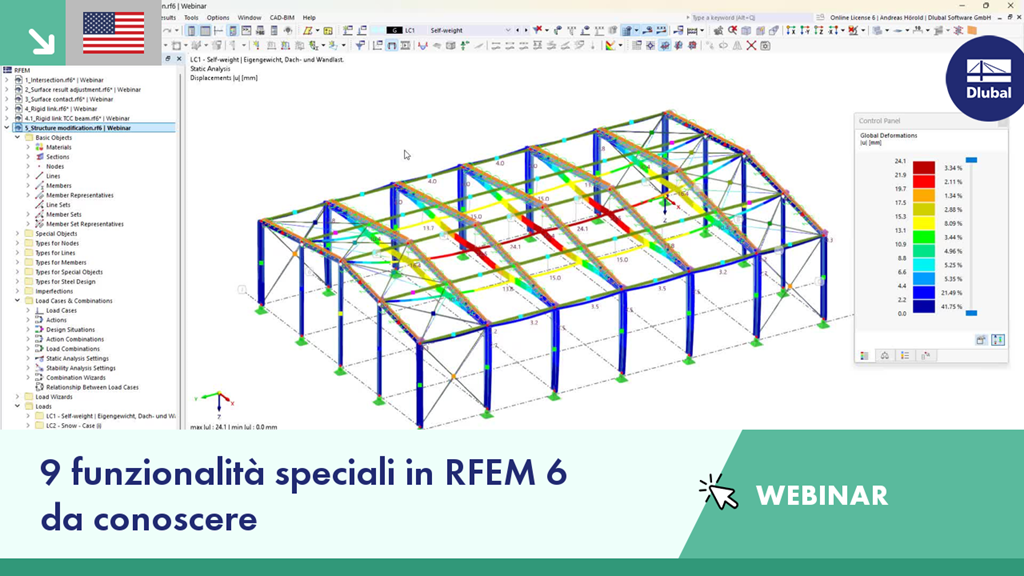Click the scale range edit button
The image size is (1024, 576).
coord(998,340)
